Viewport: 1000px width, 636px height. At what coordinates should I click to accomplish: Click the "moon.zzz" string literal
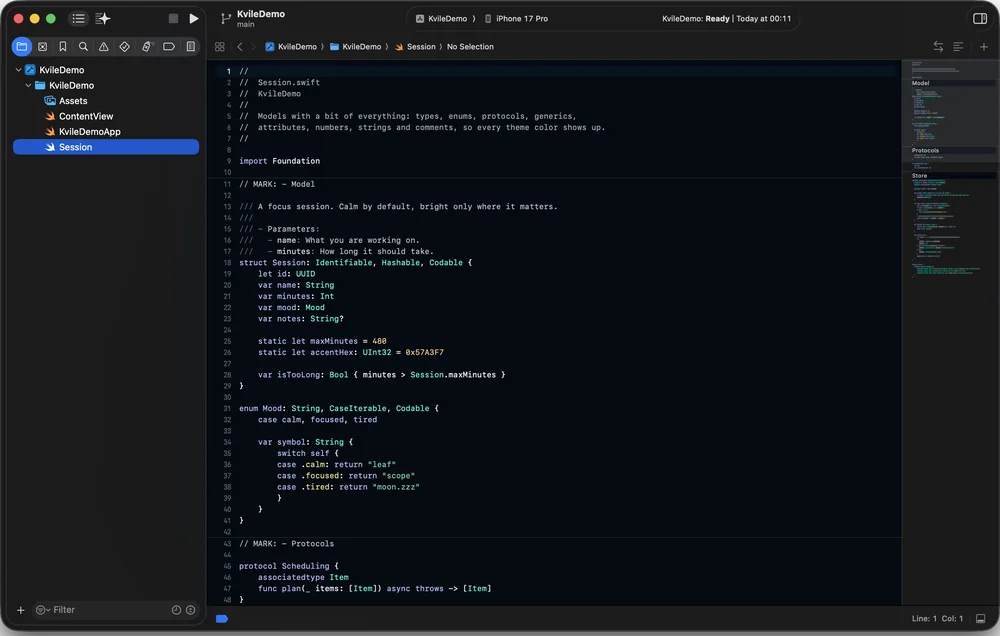(395, 487)
